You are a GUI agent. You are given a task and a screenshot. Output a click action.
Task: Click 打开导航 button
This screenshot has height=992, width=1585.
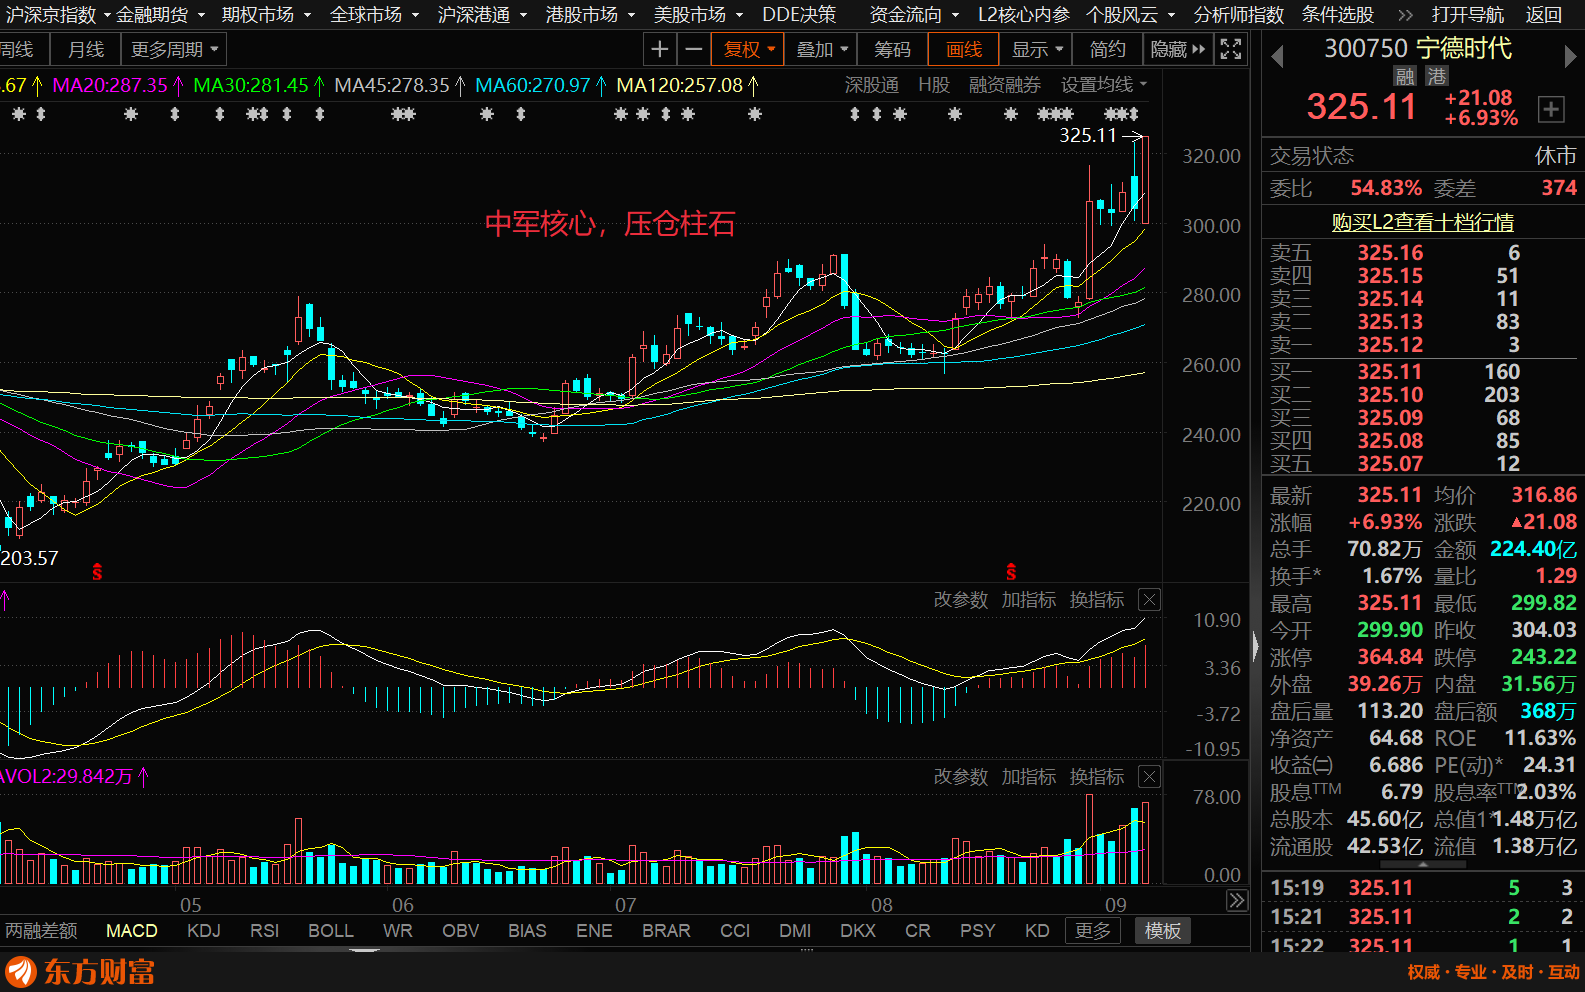click(x=1467, y=15)
